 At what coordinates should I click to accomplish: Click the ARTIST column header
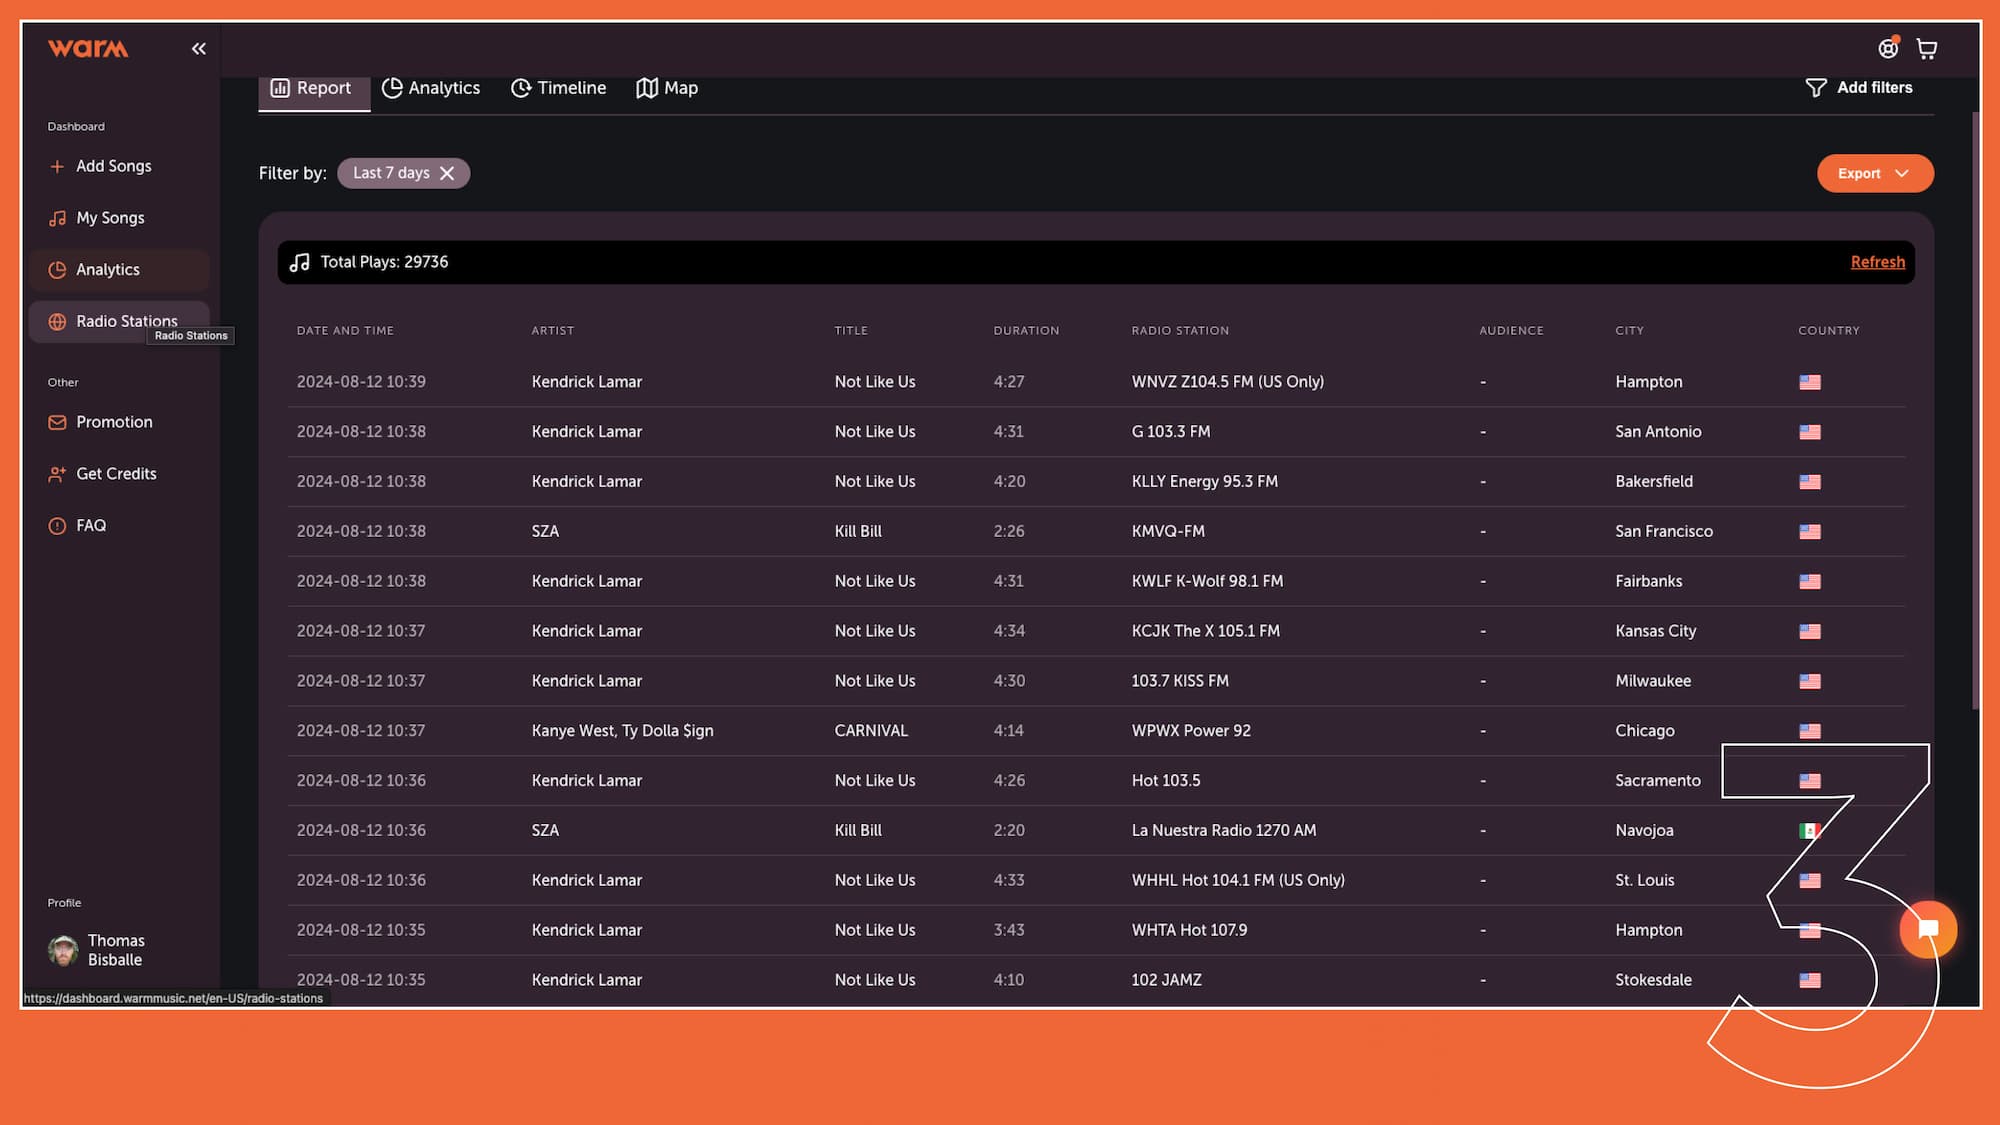pos(553,331)
